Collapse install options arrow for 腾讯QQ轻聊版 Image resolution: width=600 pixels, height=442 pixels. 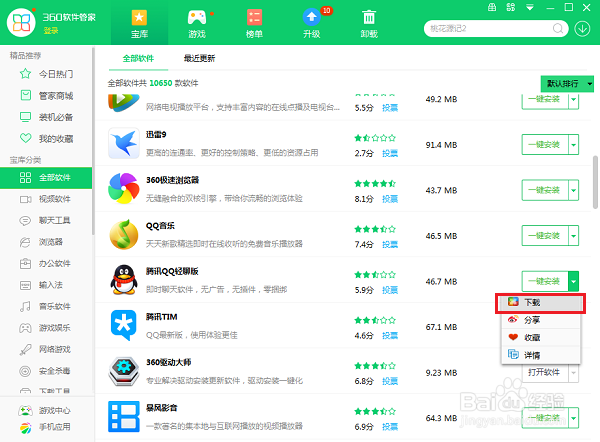coord(574,281)
